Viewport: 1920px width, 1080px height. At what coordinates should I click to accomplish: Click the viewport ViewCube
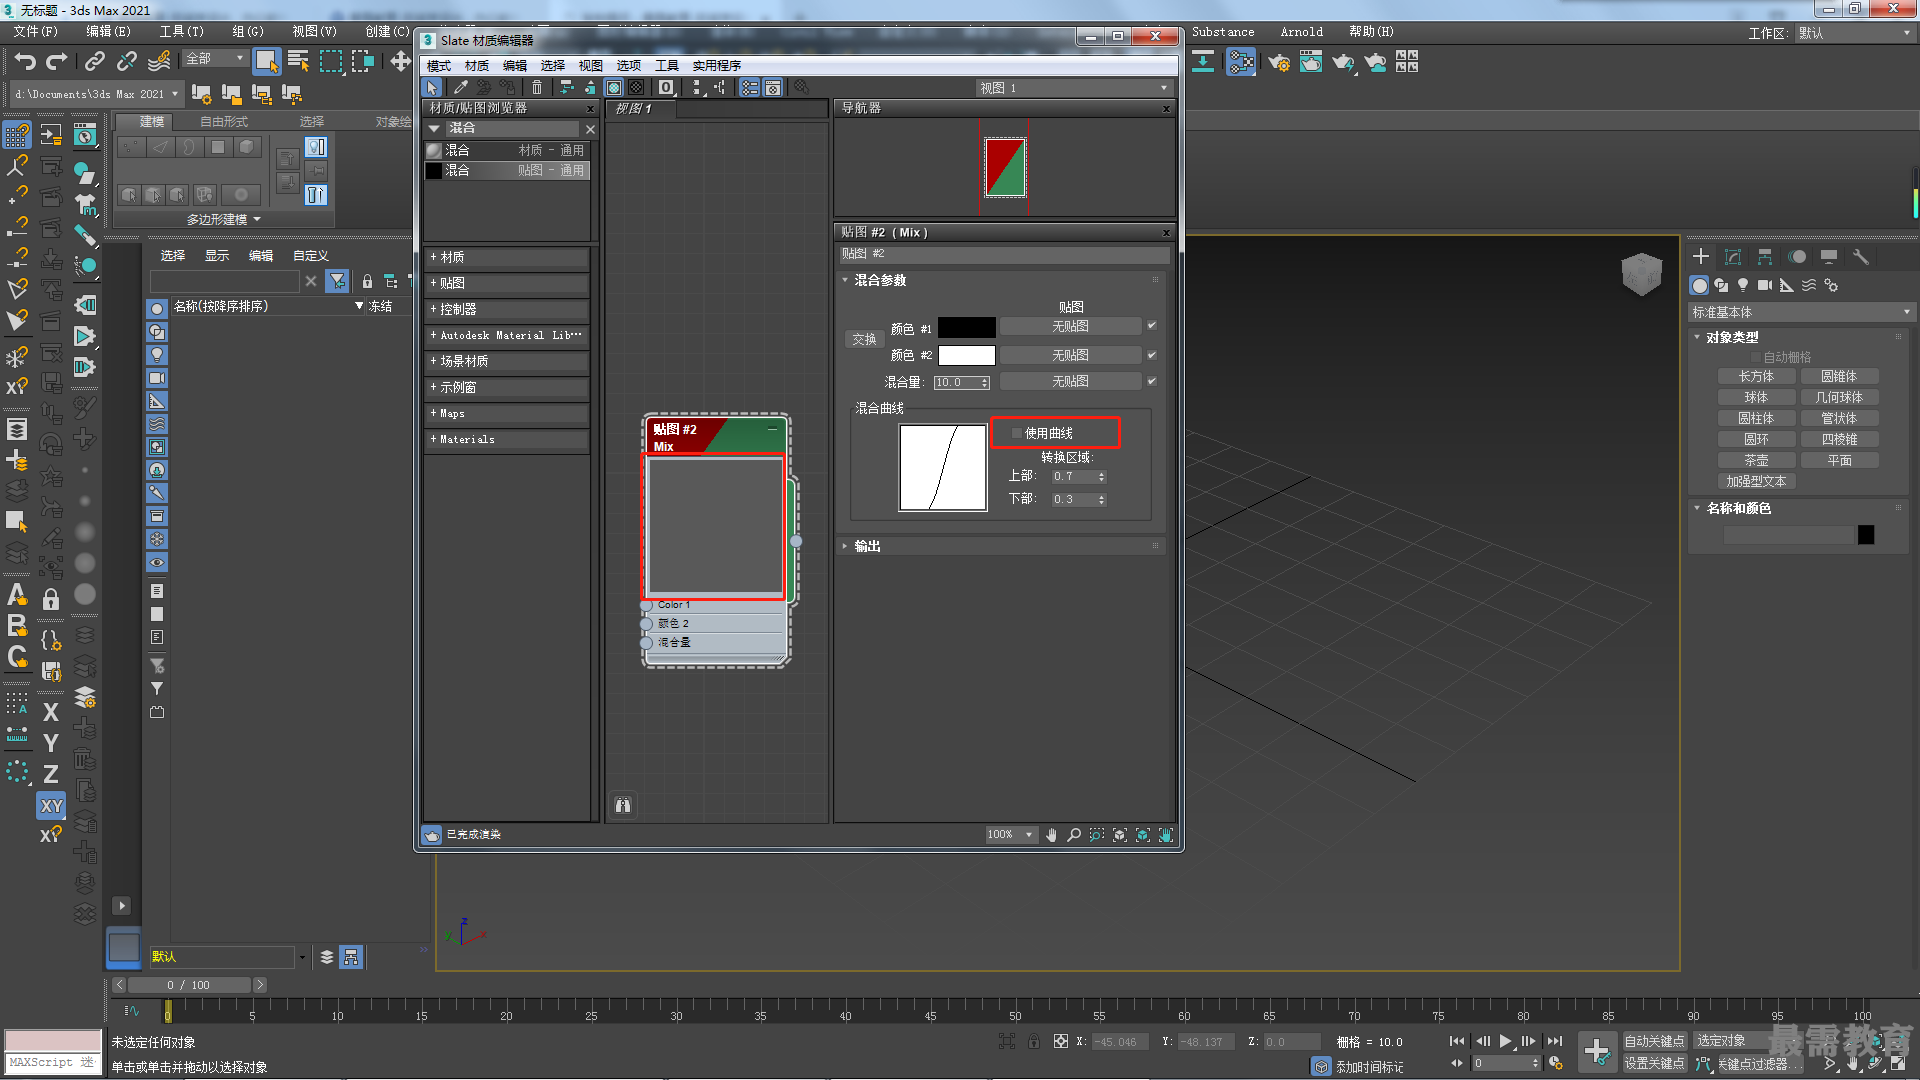pos(1641,272)
